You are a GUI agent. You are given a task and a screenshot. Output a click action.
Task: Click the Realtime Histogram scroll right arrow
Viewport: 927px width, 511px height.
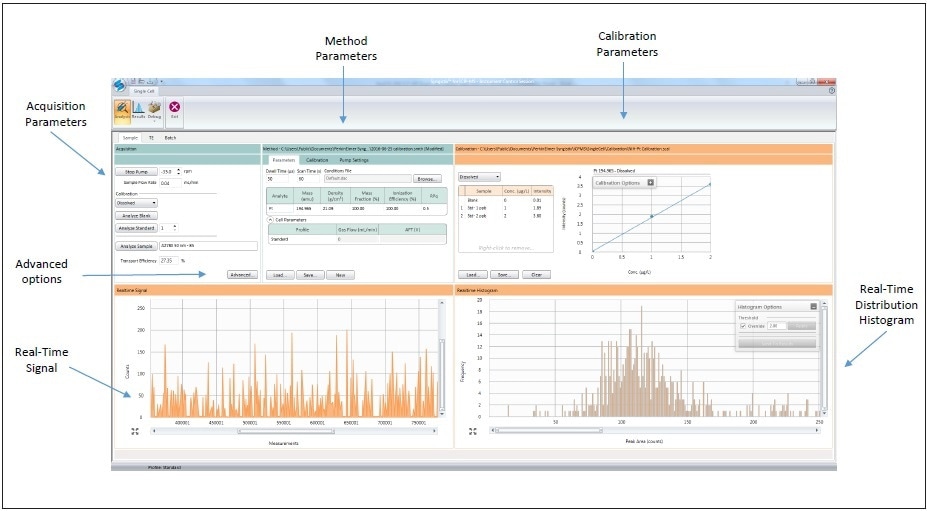click(x=818, y=431)
